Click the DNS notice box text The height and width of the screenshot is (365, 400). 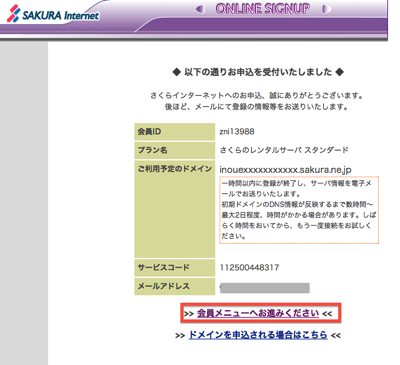point(299,210)
